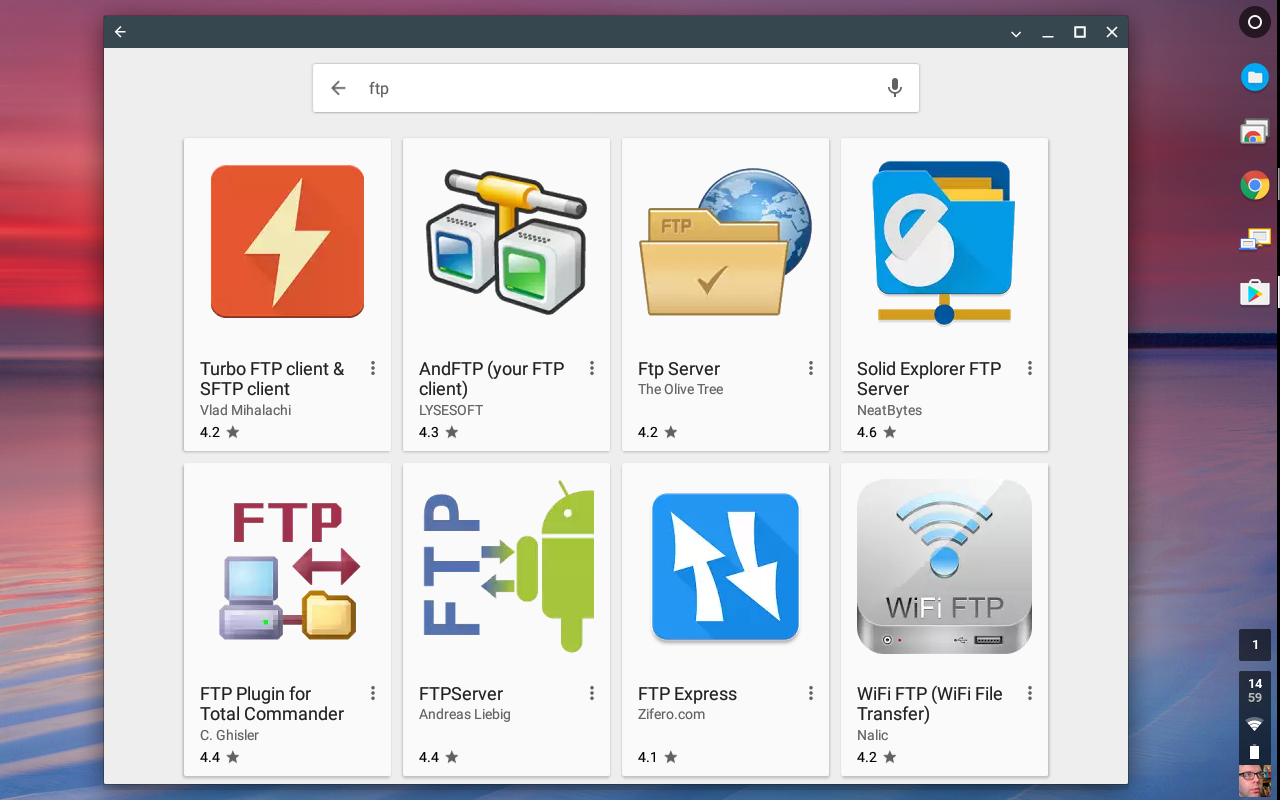Viewport: 1280px width, 800px height.
Task: Open options menu for Turbo FTP client
Action: click(x=373, y=369)
